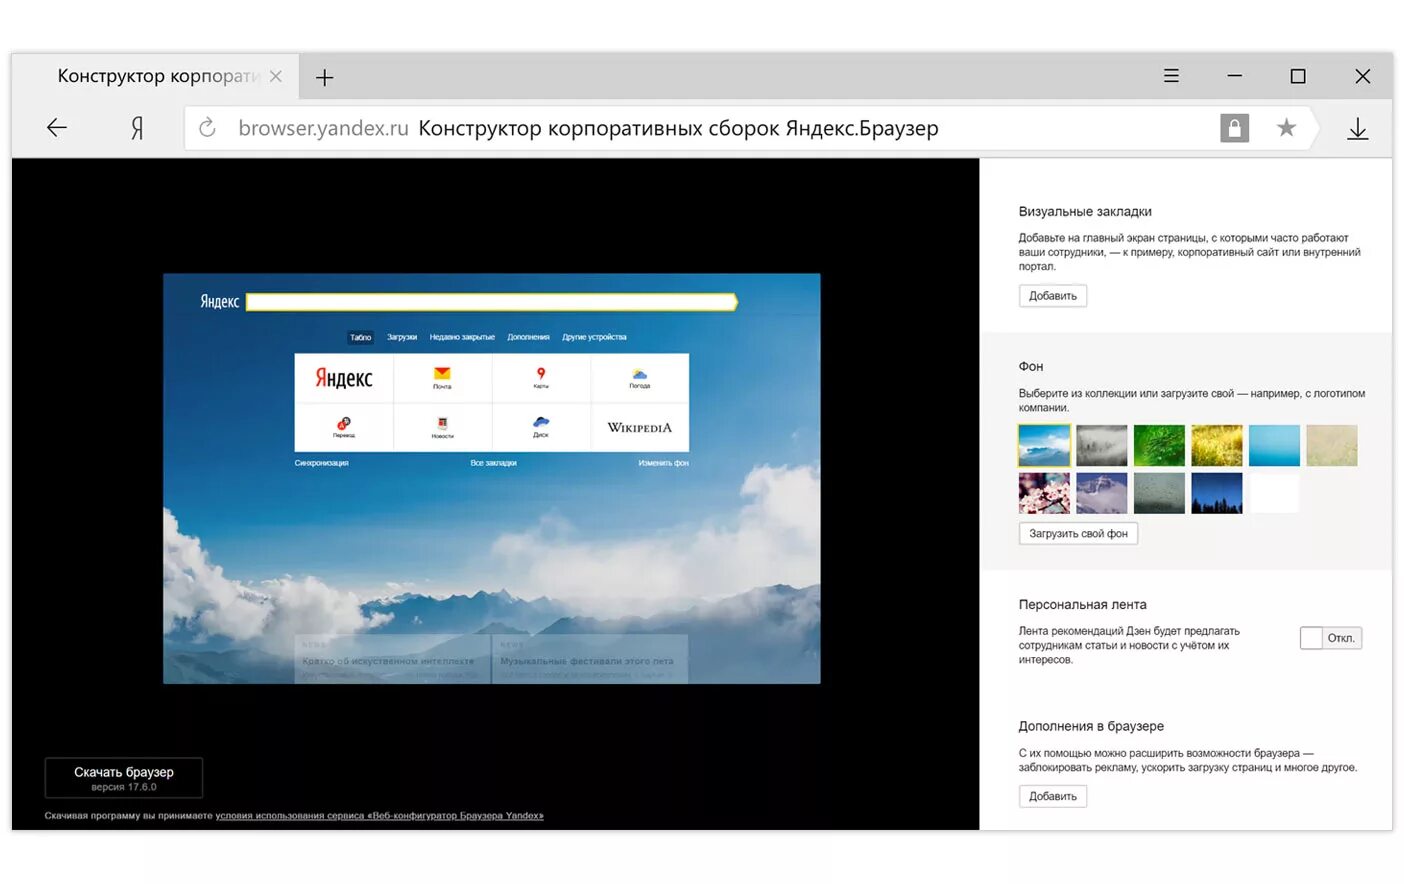Reload the page with refresh icon
Screen dimensions: 1404x884
pos(207,128)
